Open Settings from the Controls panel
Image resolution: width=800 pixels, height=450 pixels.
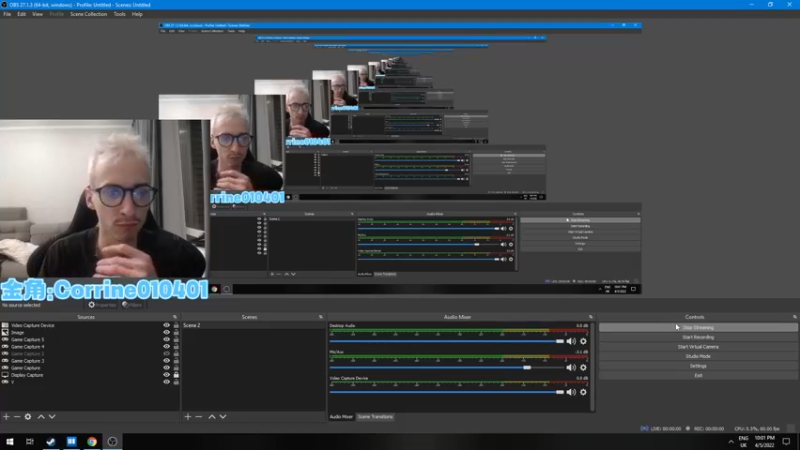(x=698, y=366)
